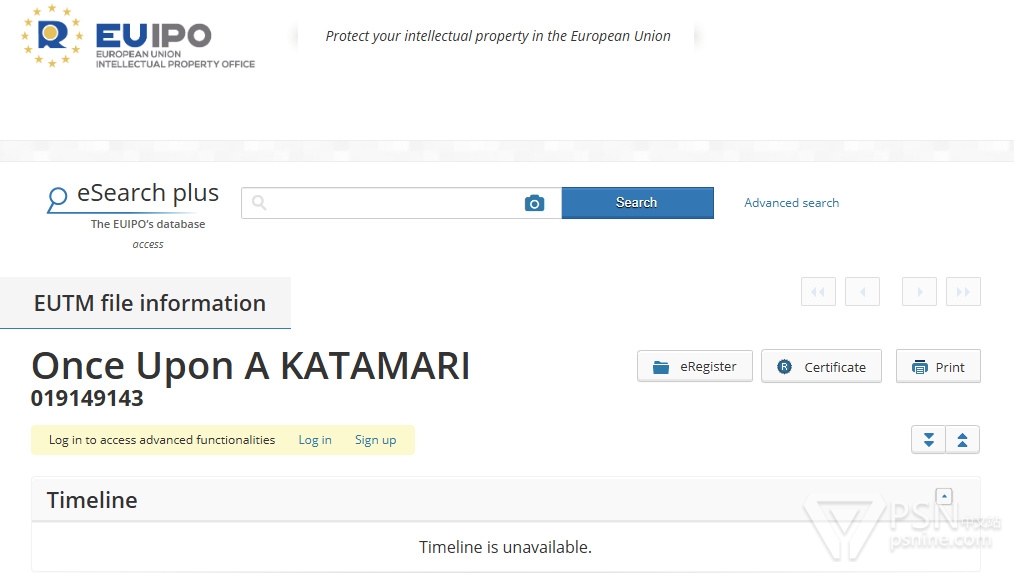The width and height of the screenshot is (1014, 573).
Task: Open Advanced search link
Action: (792, 203)
